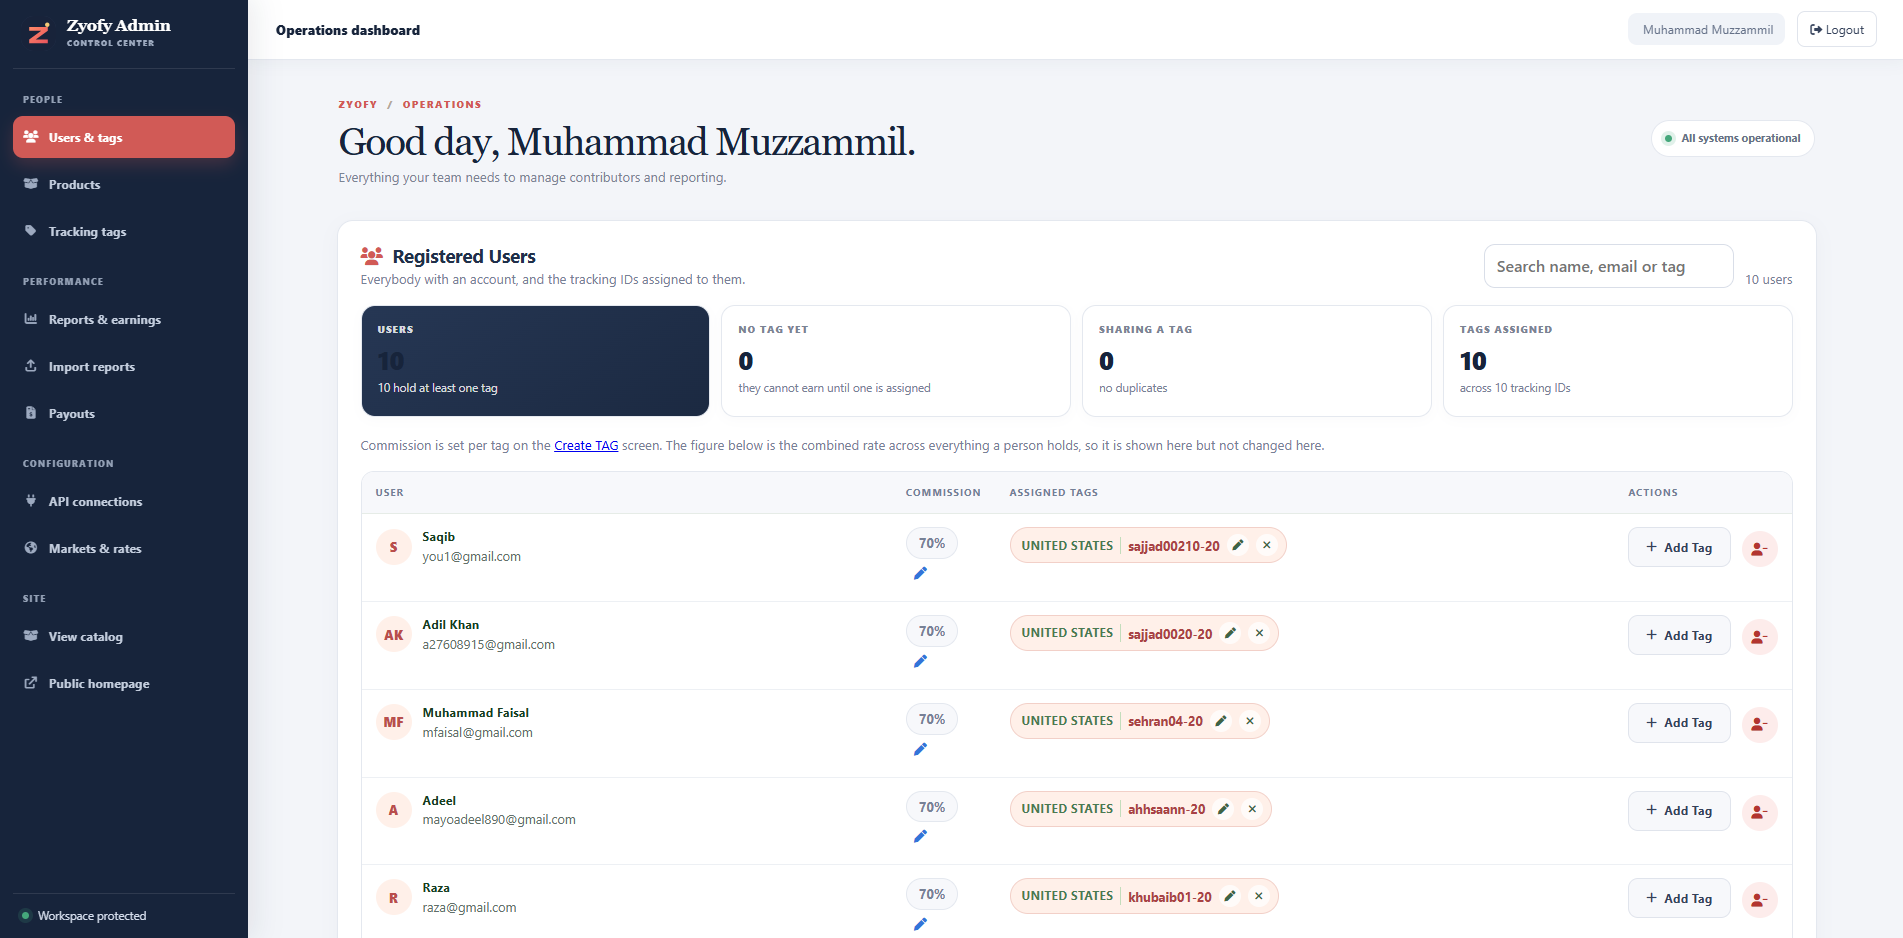This screenshot has height=938, width=1903.
Task: Click the 70% commission badge for Saqib
Action: pos(932,543)
